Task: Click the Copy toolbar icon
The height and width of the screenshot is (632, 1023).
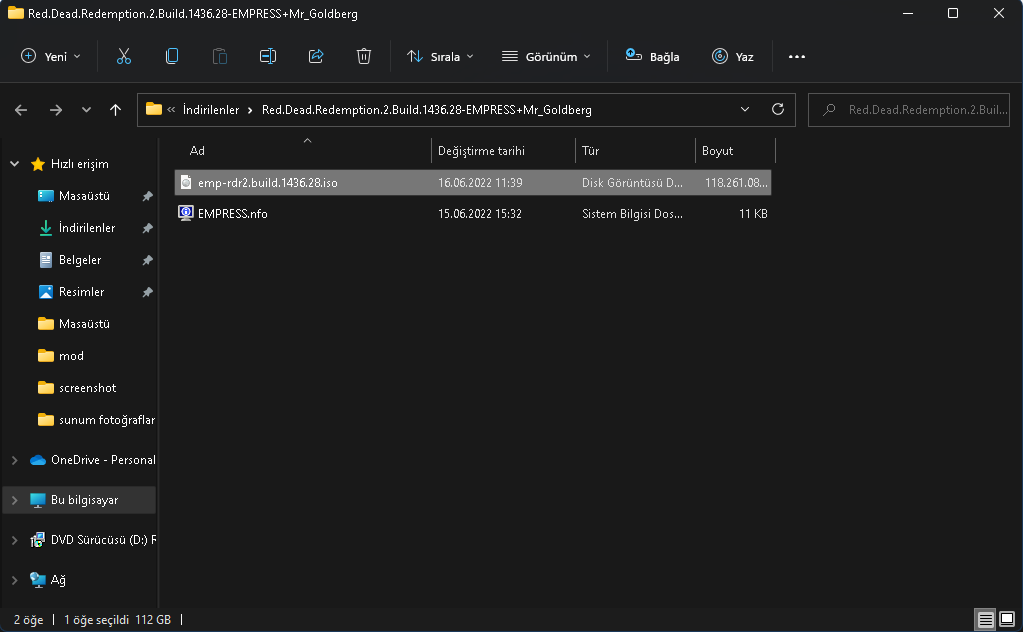Action: [x=172, y=57]
